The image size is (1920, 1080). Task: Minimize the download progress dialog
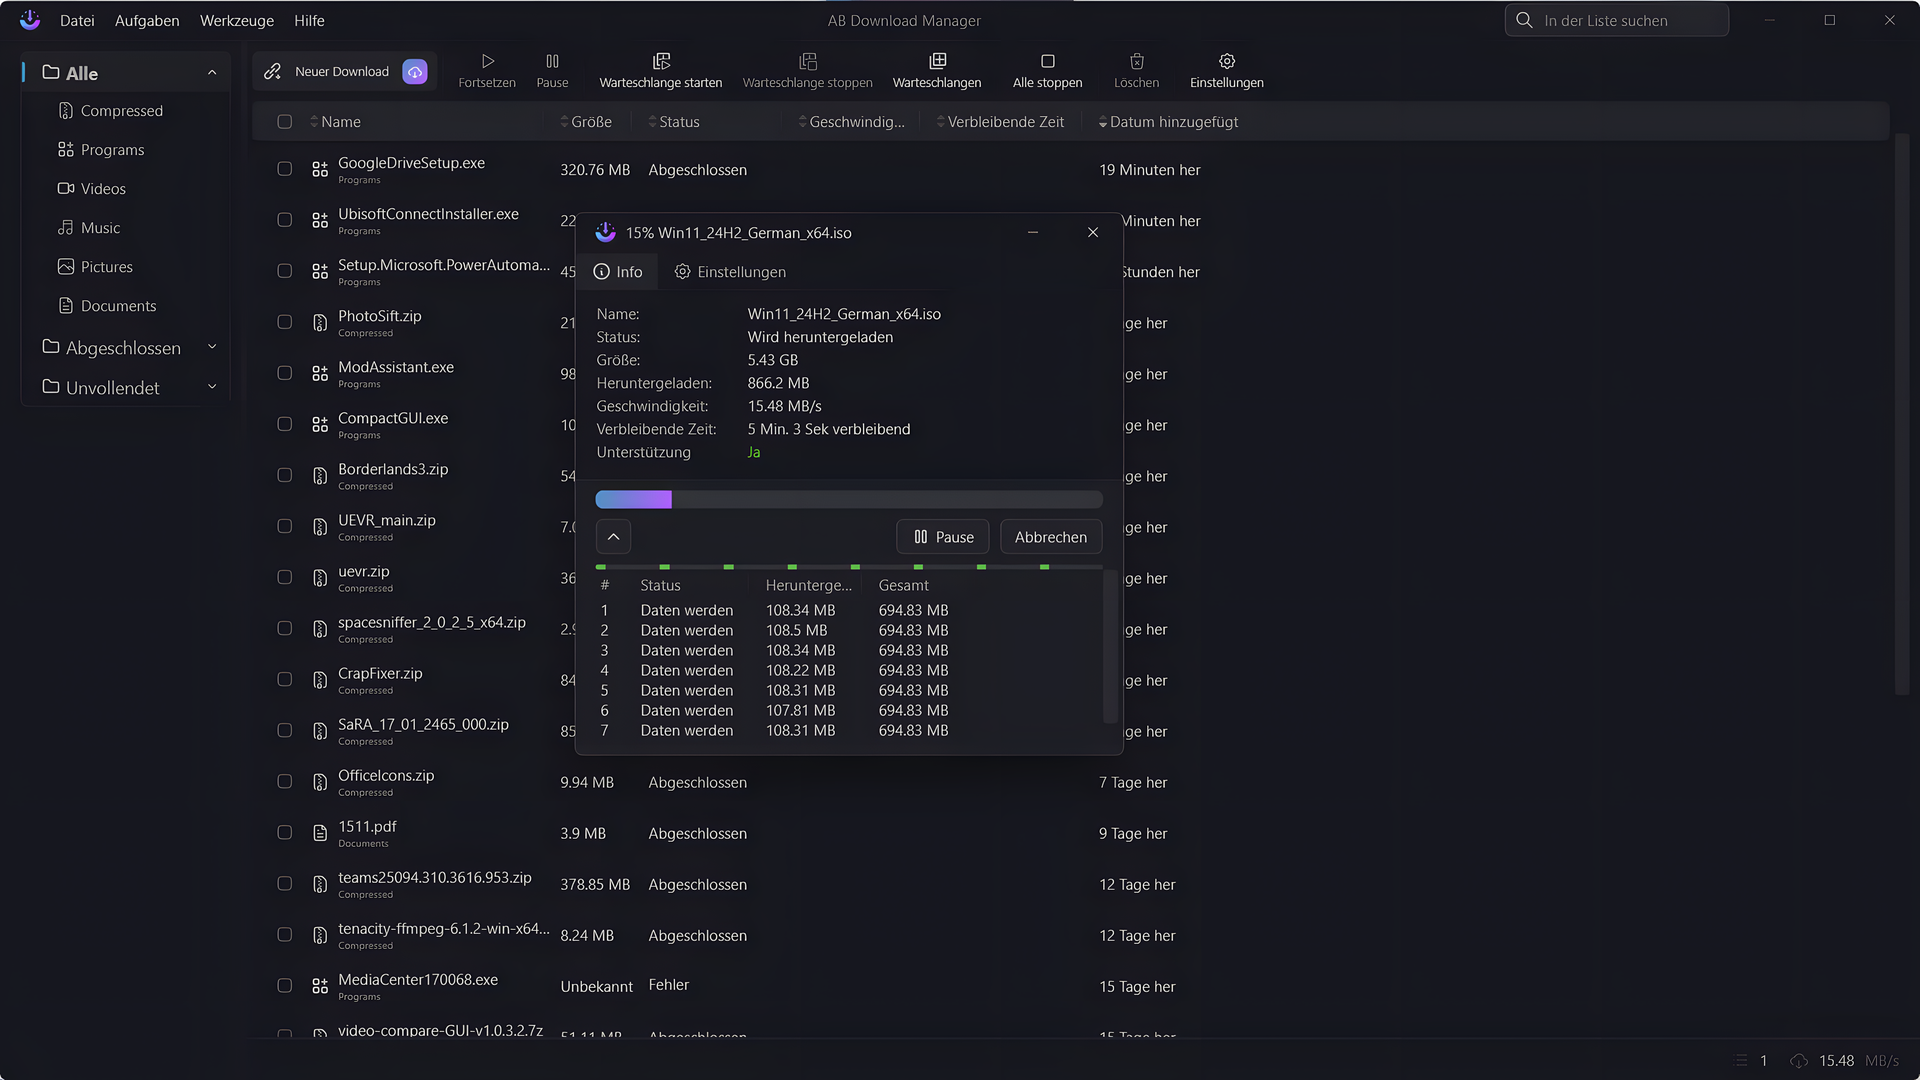(1033, 232)
